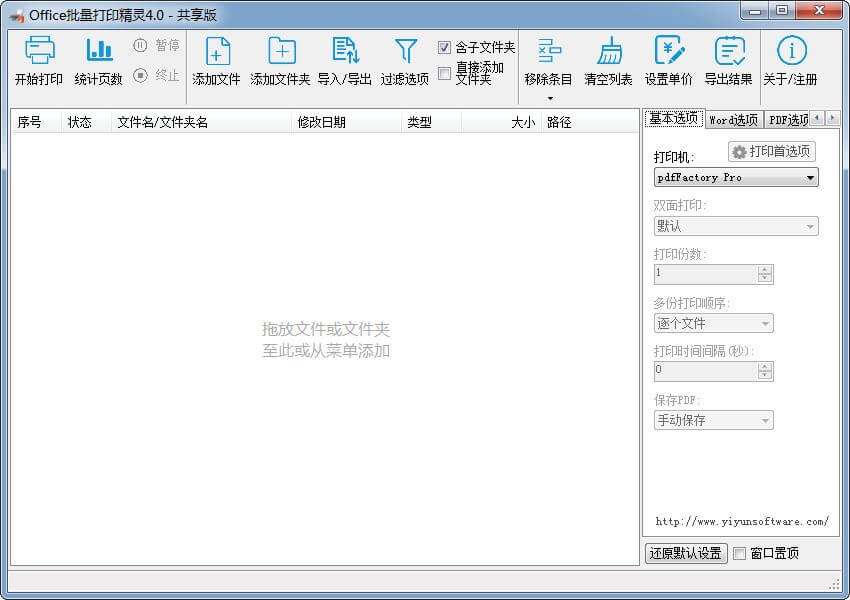
Task: Click the 导出结果 icon
Action: coord(729,50)
